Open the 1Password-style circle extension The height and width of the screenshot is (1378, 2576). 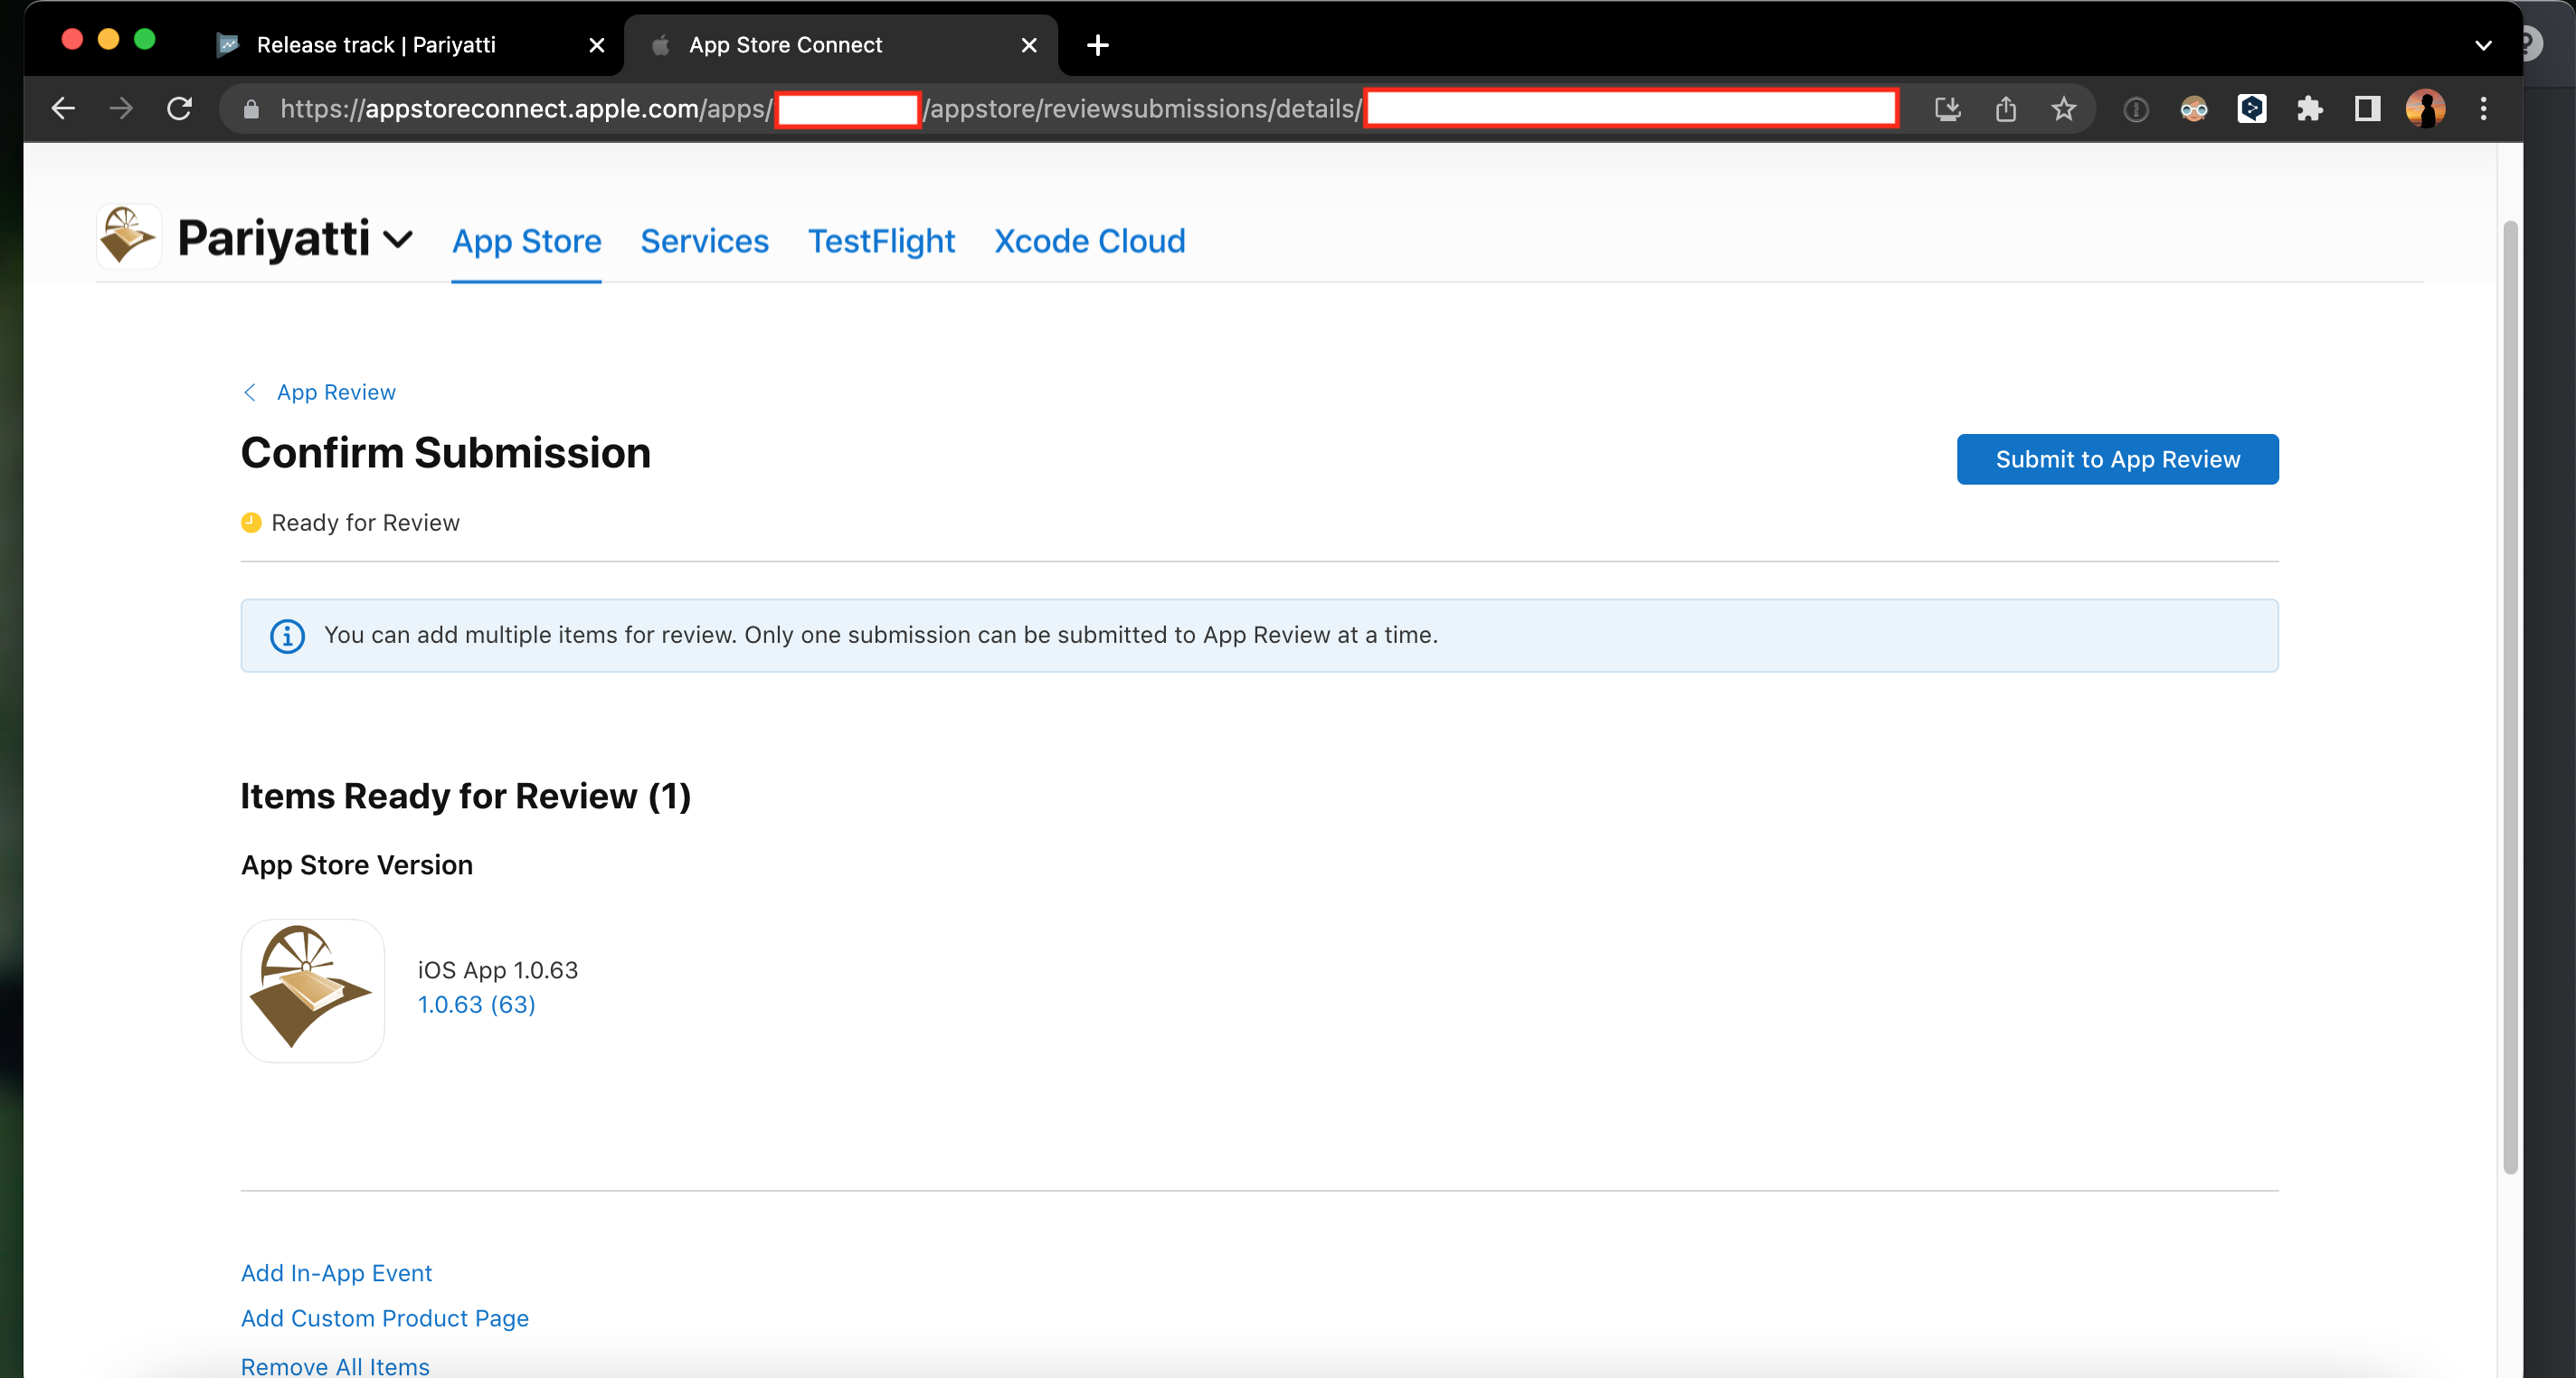2135,109
